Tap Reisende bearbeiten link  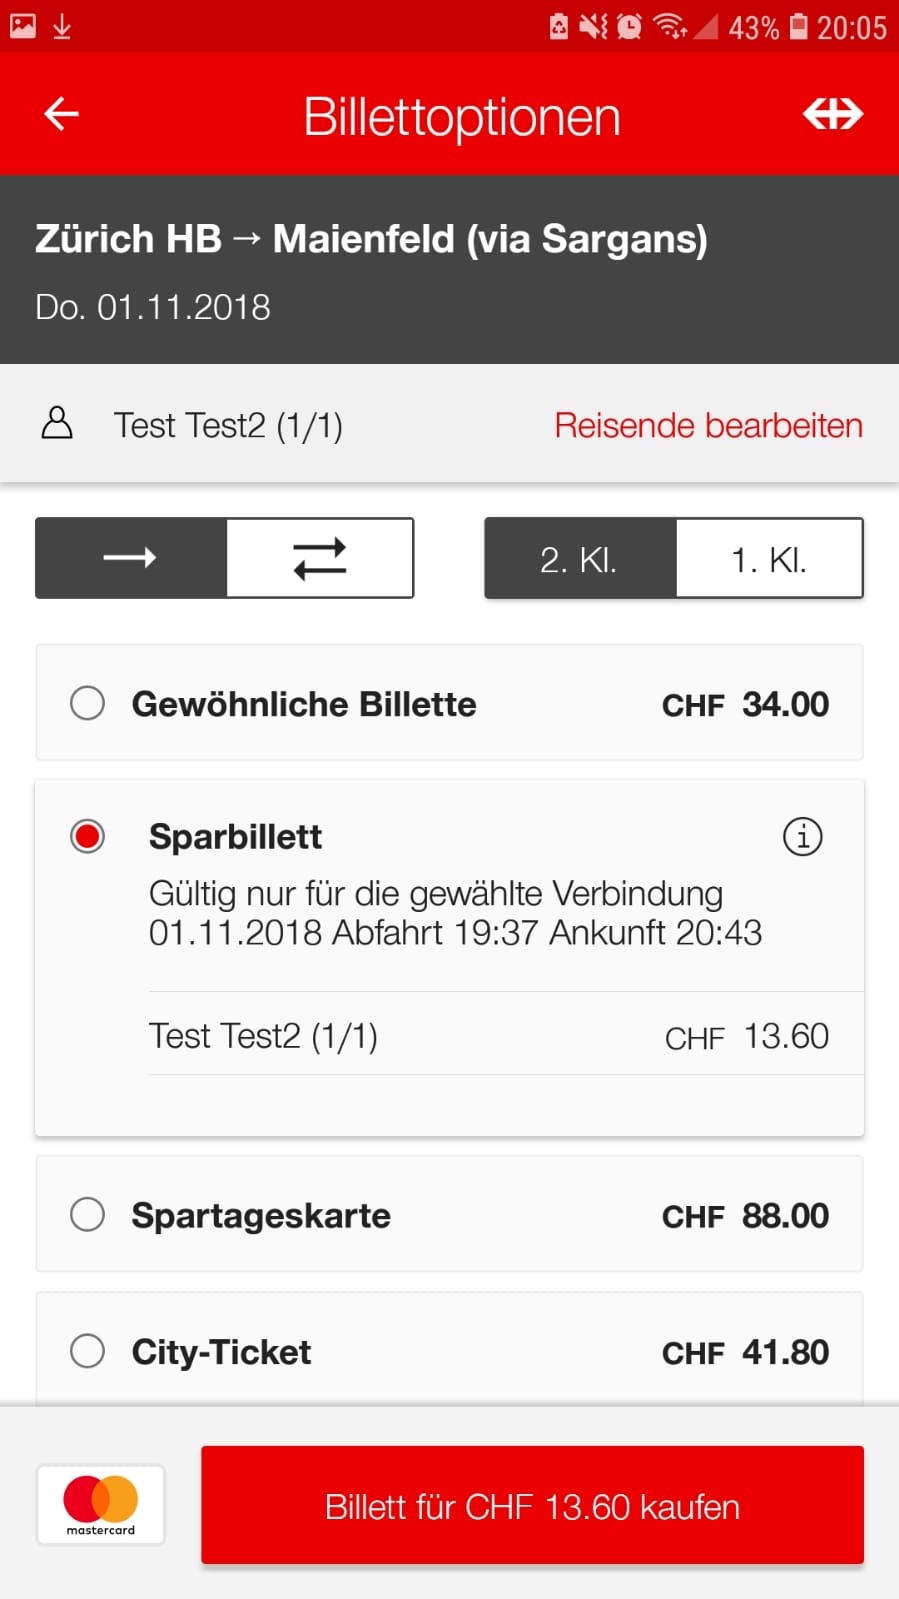click(x=708, y=425)
